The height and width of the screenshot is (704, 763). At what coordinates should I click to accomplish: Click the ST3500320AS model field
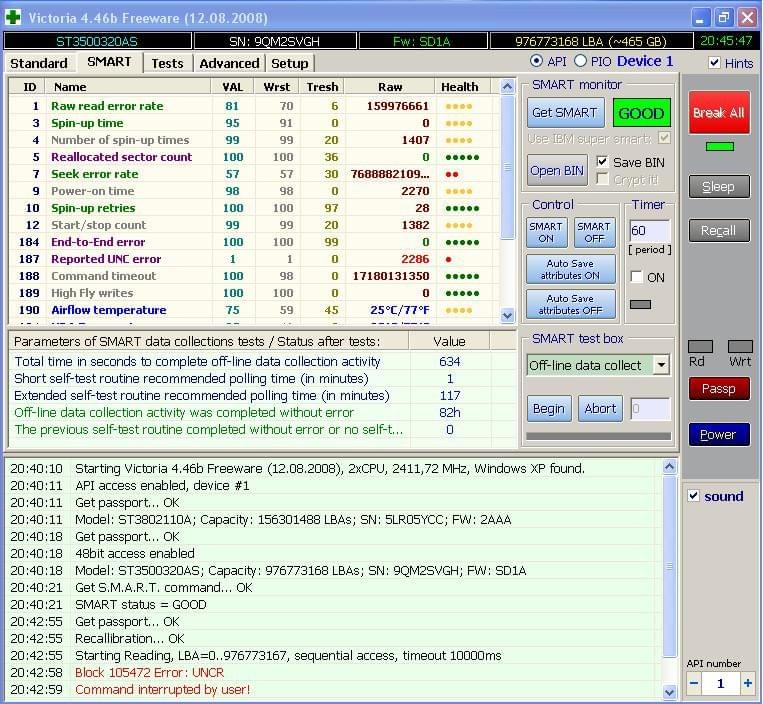[x=97, y=41]
